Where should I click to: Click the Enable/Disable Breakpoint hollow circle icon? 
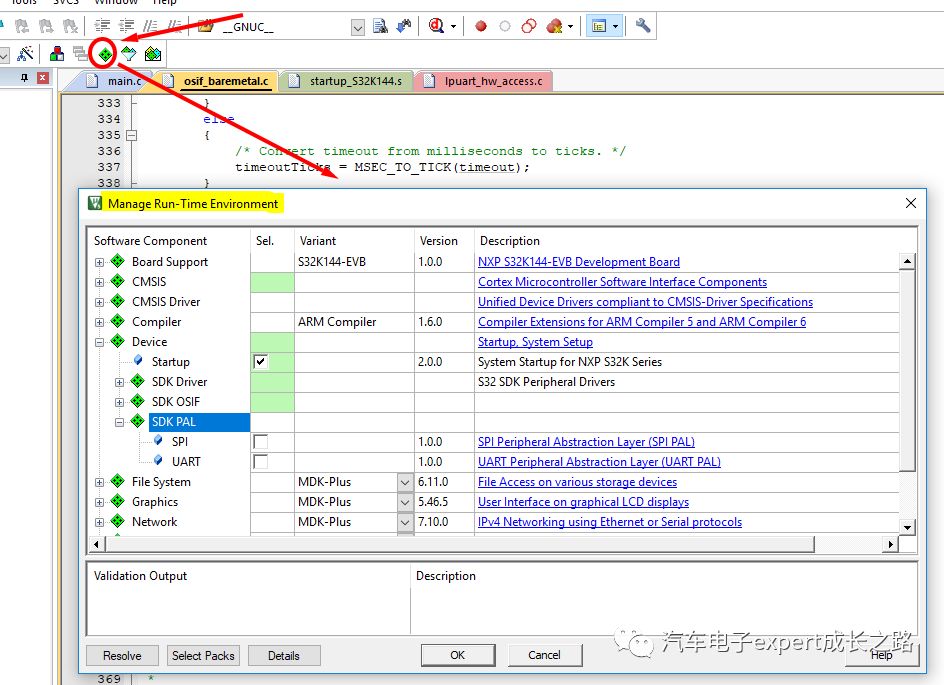point(505,26)
